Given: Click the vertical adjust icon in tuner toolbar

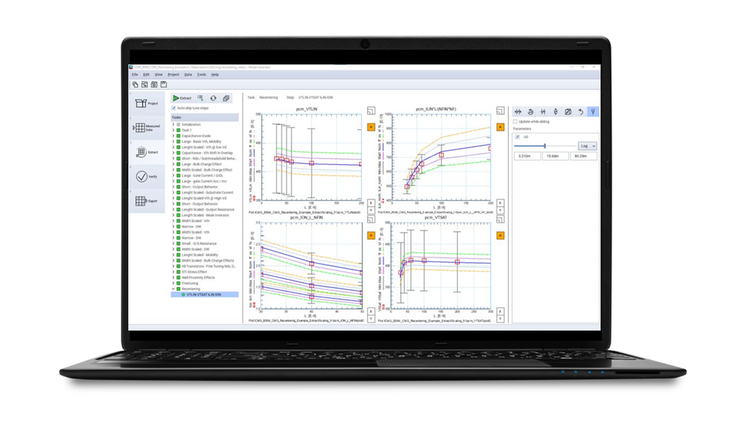Looking at the screenshot, I should tap(555, 111).
